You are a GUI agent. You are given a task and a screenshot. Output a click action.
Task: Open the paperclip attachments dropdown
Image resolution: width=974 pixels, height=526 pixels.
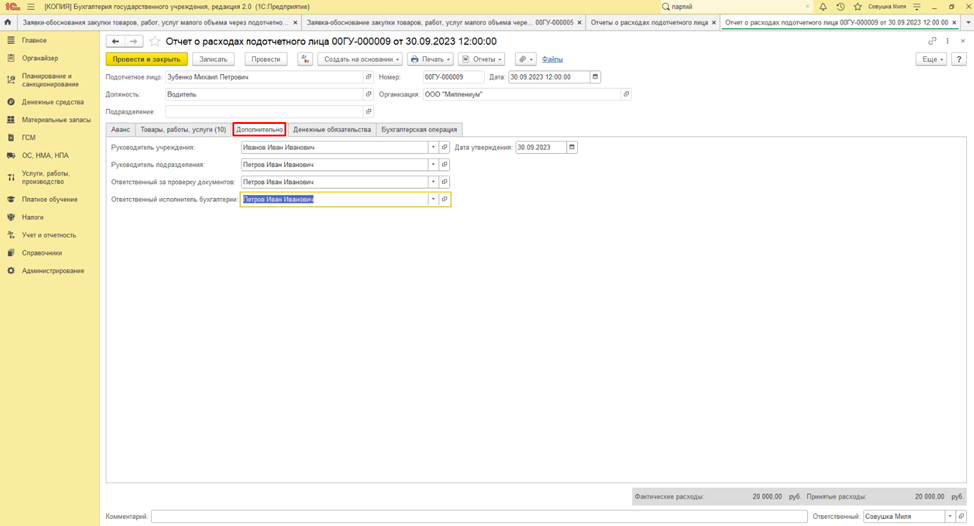(x=525, y=60)
